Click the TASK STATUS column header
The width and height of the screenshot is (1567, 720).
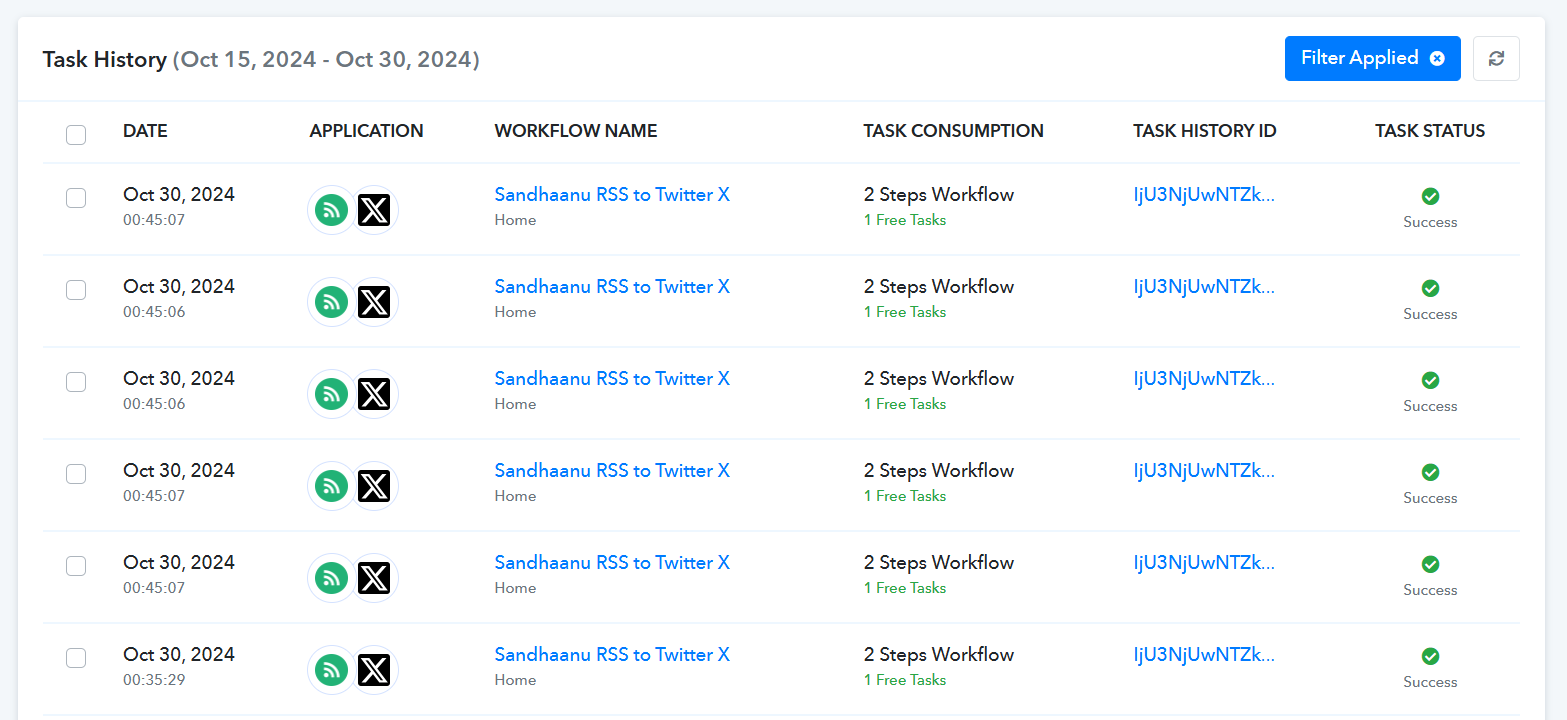coord(1430,131)
